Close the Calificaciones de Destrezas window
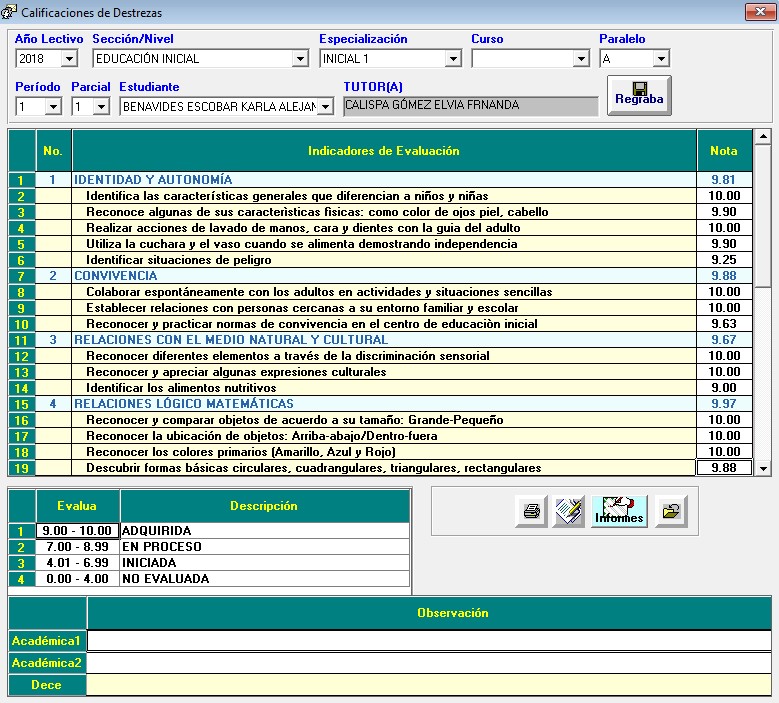Viewport: 779px width, 703px height. tap(760, 11)
